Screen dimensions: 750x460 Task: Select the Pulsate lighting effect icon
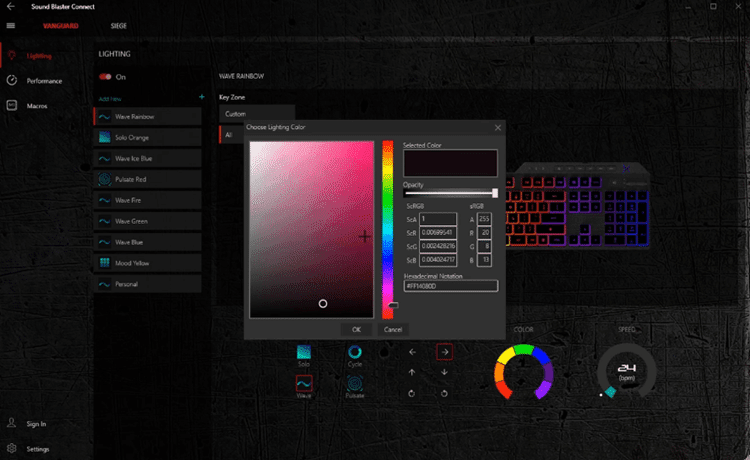pos(355,383)
